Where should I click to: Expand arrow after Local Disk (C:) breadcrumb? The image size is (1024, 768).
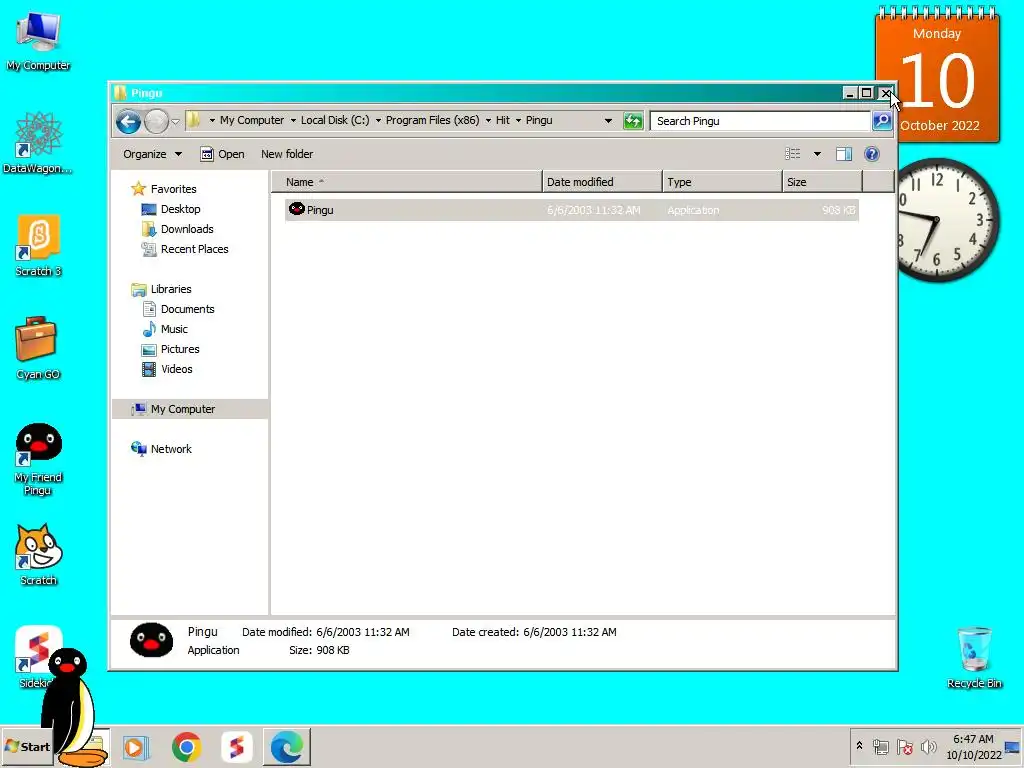pos(377,121)
